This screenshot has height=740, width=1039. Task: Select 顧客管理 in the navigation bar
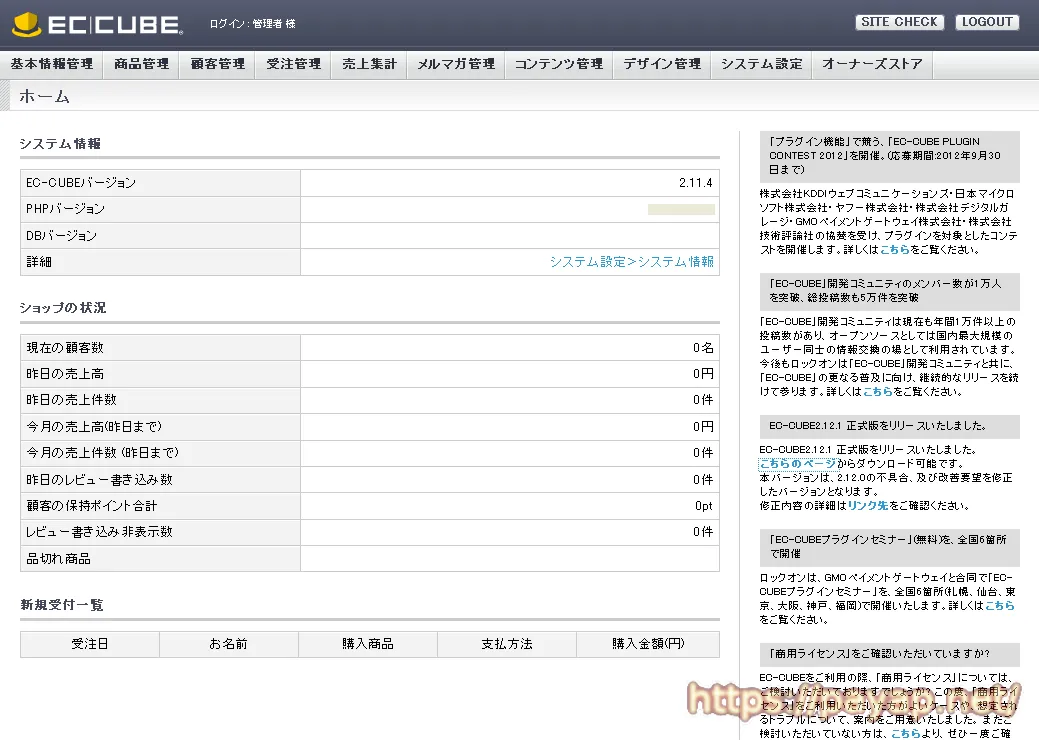(x=217, y=64)
